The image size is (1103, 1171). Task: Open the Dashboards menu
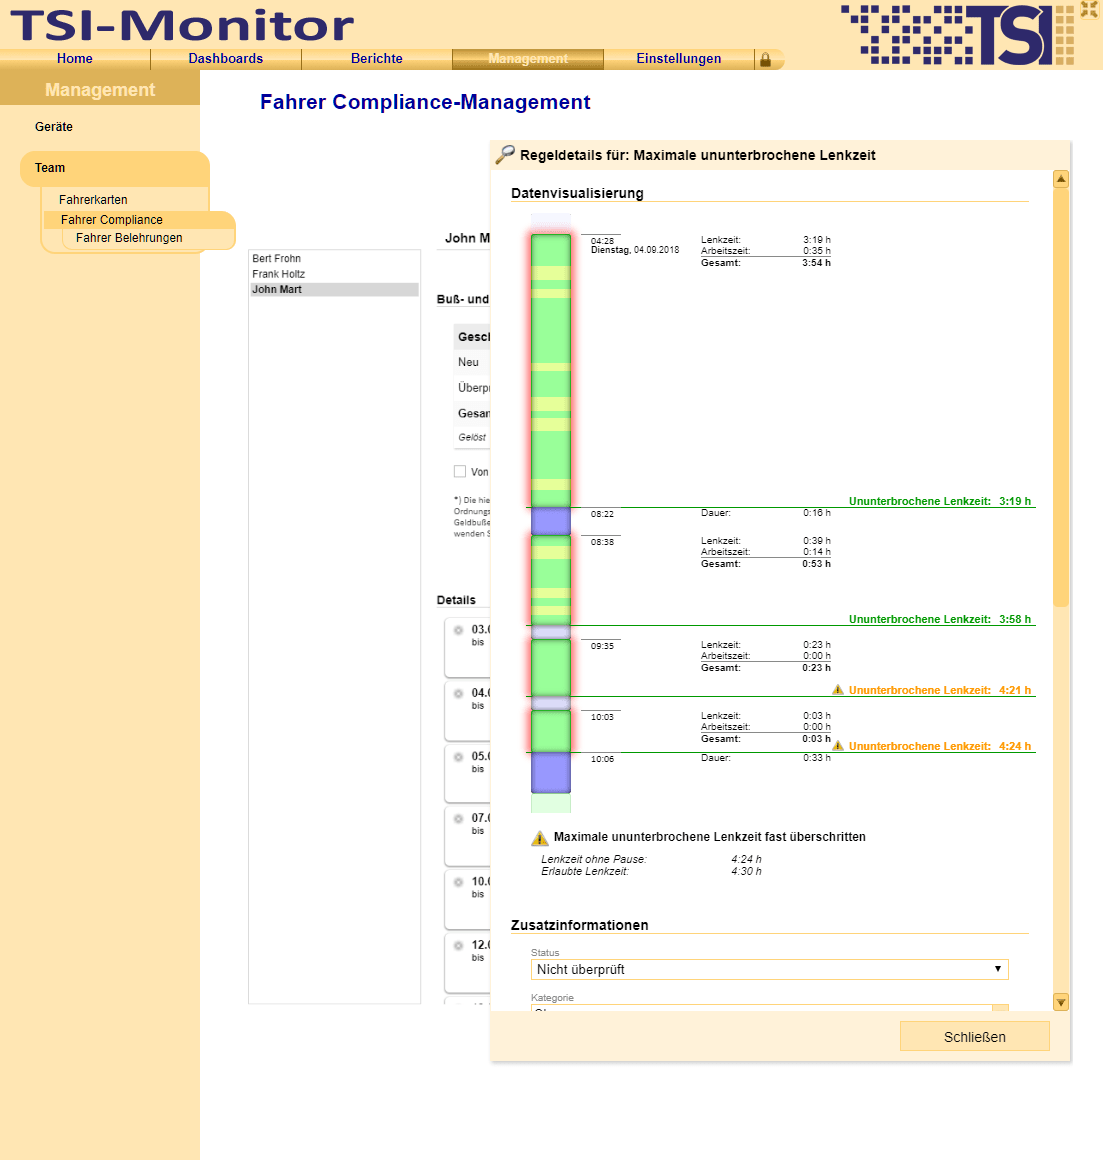coord(226,58)
